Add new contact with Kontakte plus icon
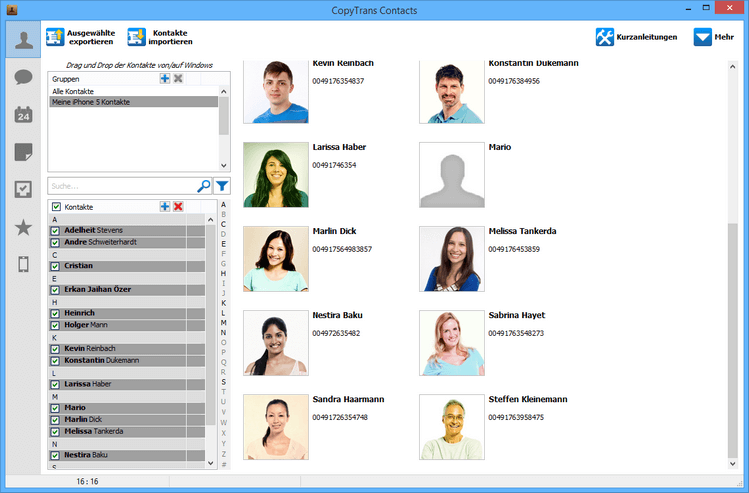 165,206
